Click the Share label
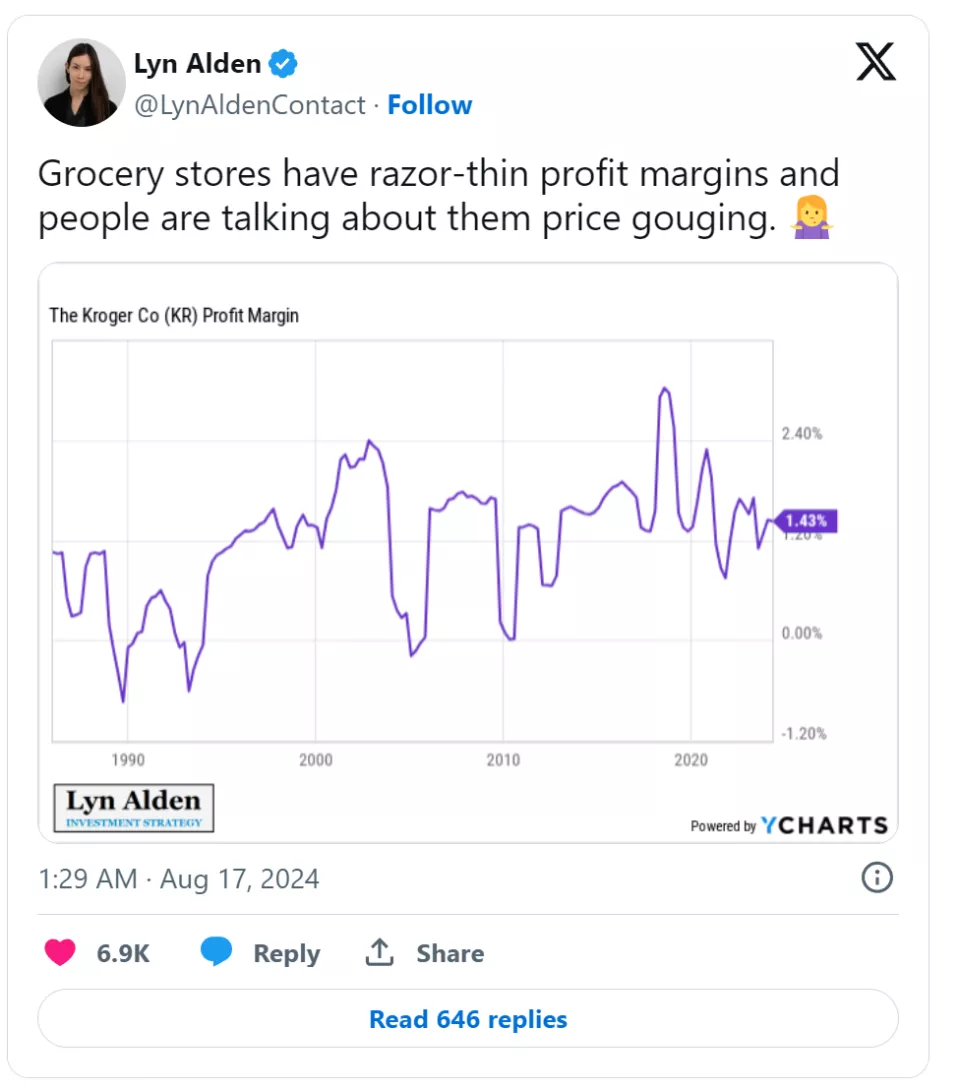Image resolution: width=960 pixels, height=1090 pixels. tap(450, 953)
